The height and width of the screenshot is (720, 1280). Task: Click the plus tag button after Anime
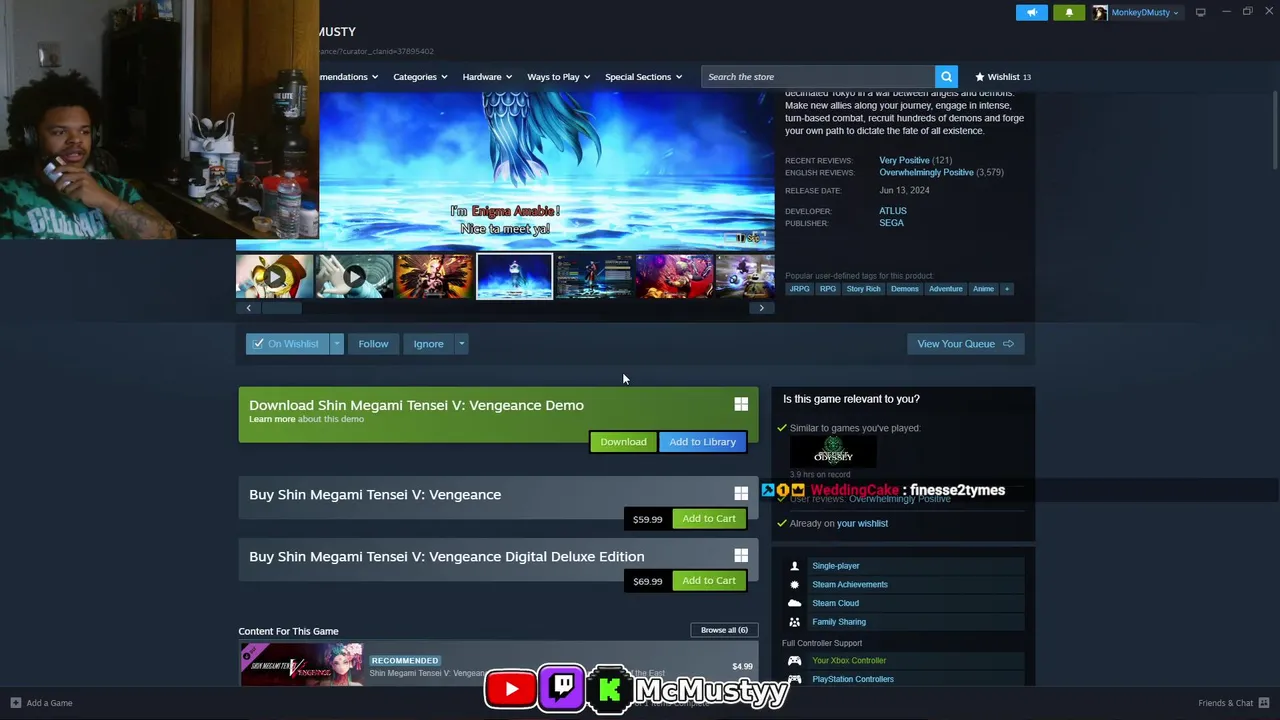tap(1007, 289)
